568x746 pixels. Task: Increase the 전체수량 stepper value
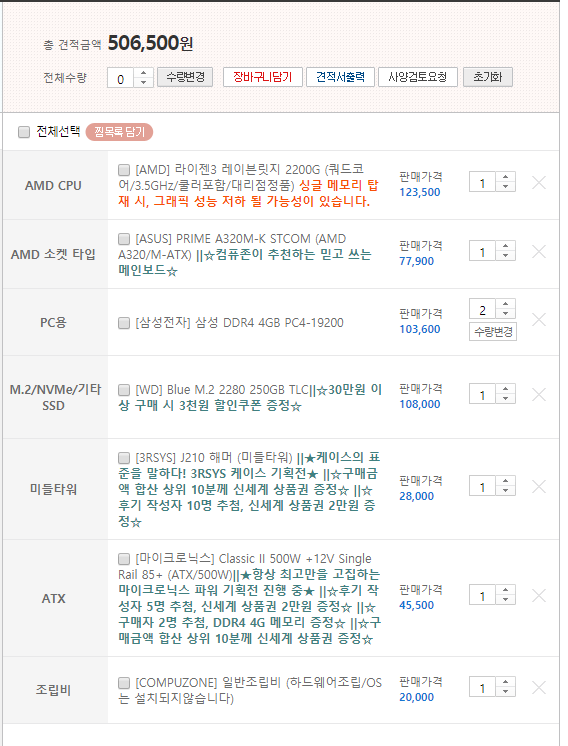click(x=143, y=73)
